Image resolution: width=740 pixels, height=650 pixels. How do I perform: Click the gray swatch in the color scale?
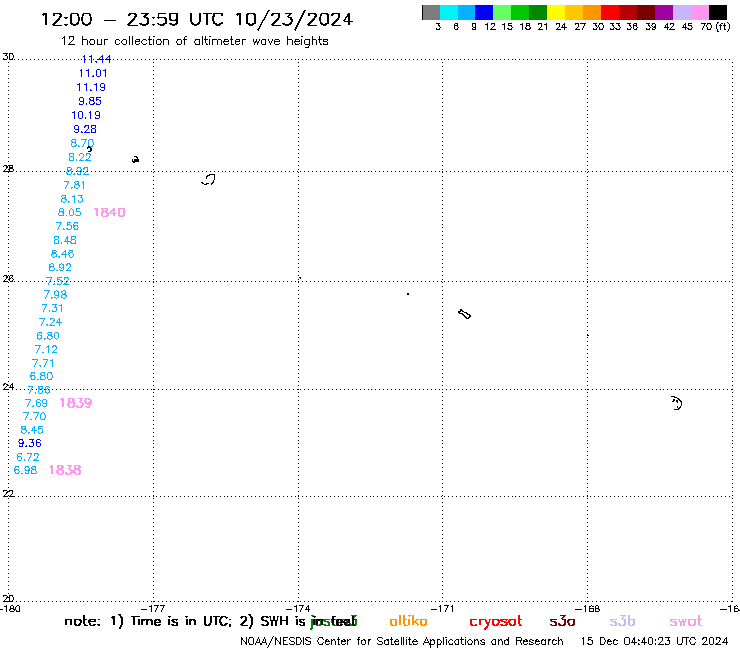(x=431, y=12)
